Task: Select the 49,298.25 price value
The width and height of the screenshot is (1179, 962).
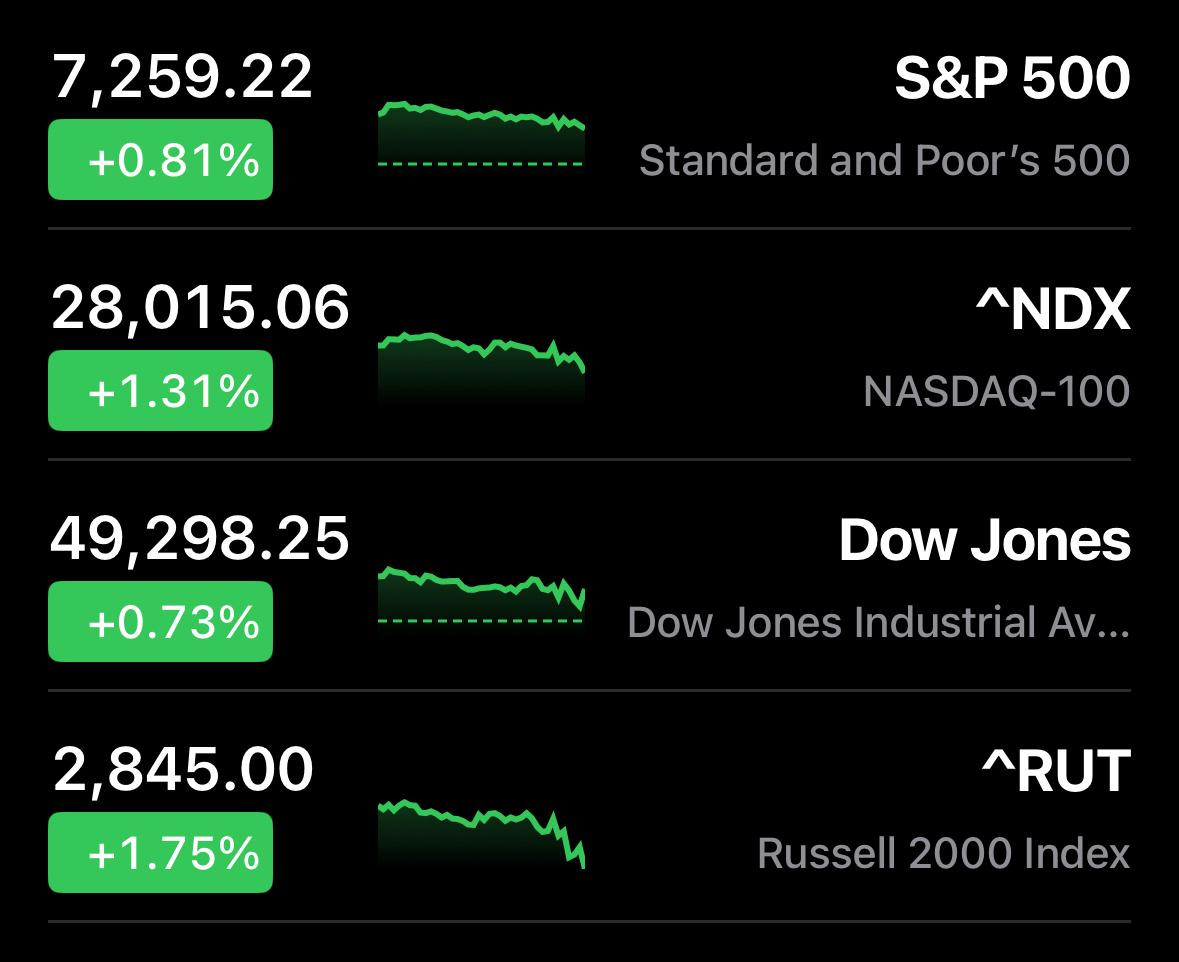Action: click(x=200, y=539)
